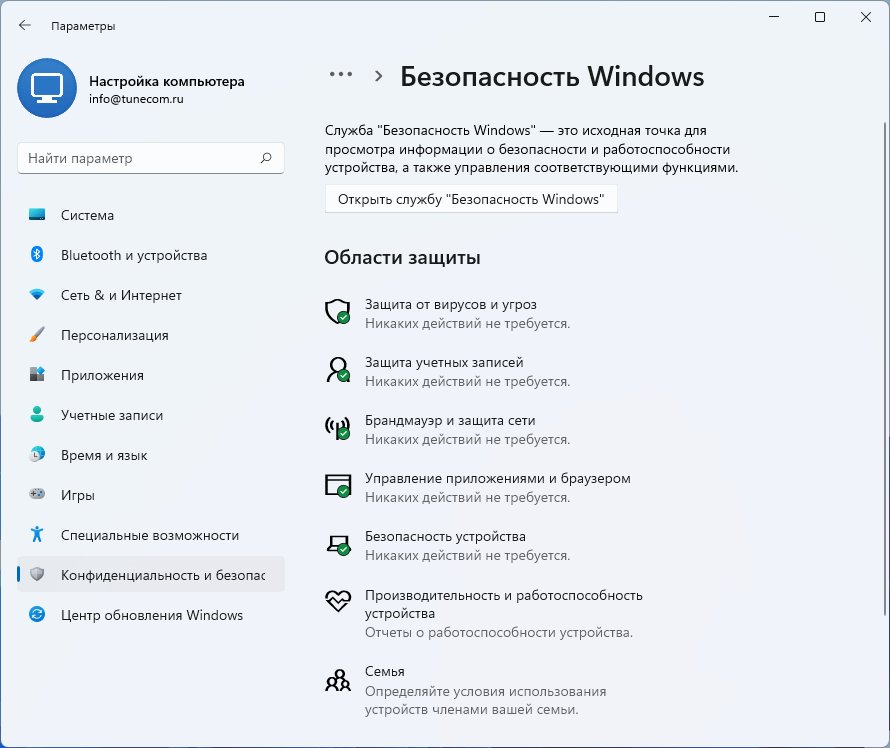The width and height of the screenshot is (890, 748).
Task: Open Система settings section
Action: coord(87,215)
